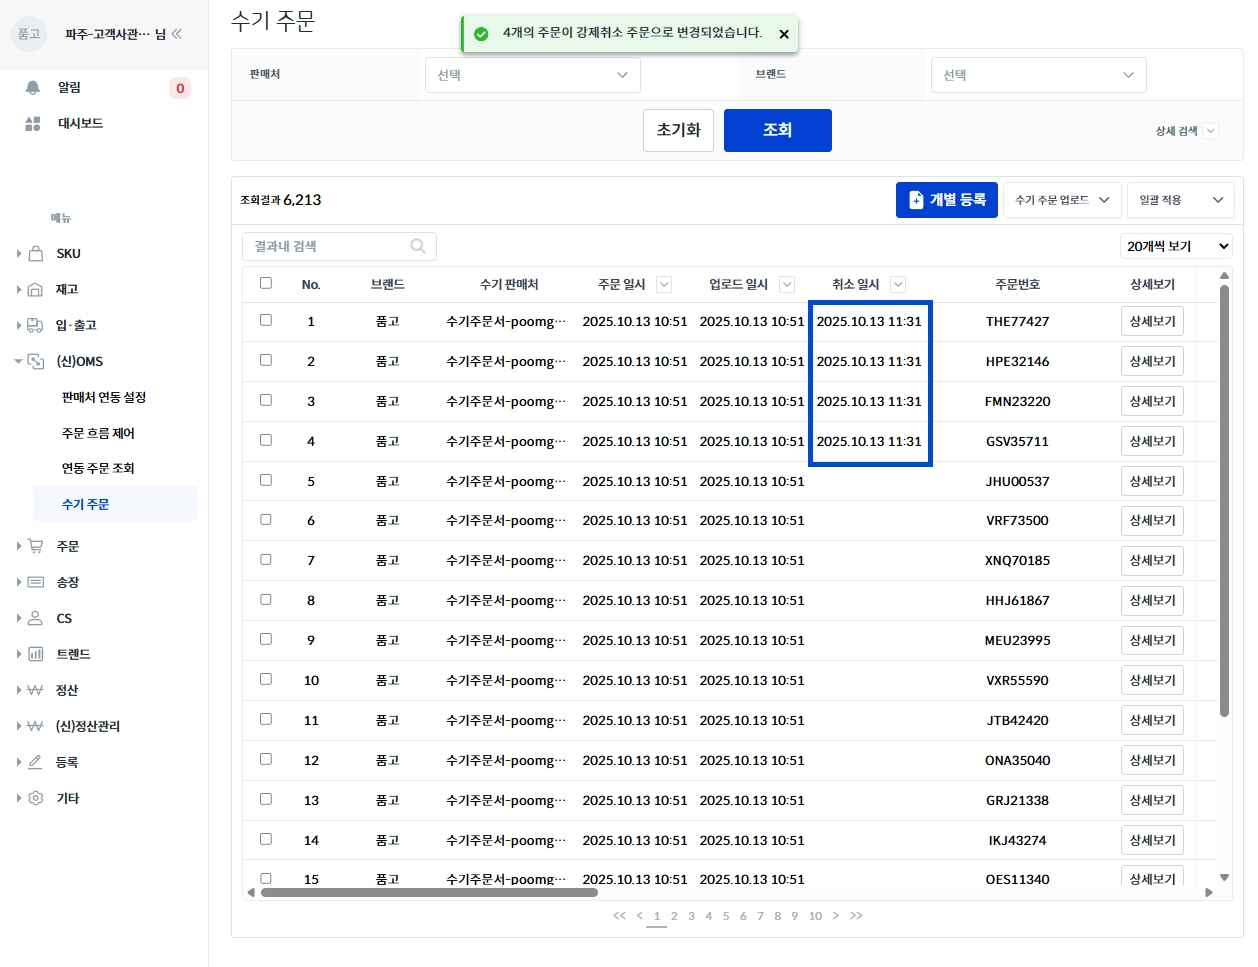This screenshot has height=967, width=1258.
Task: Select checkbox of order row 10
Action: (266, 679)
